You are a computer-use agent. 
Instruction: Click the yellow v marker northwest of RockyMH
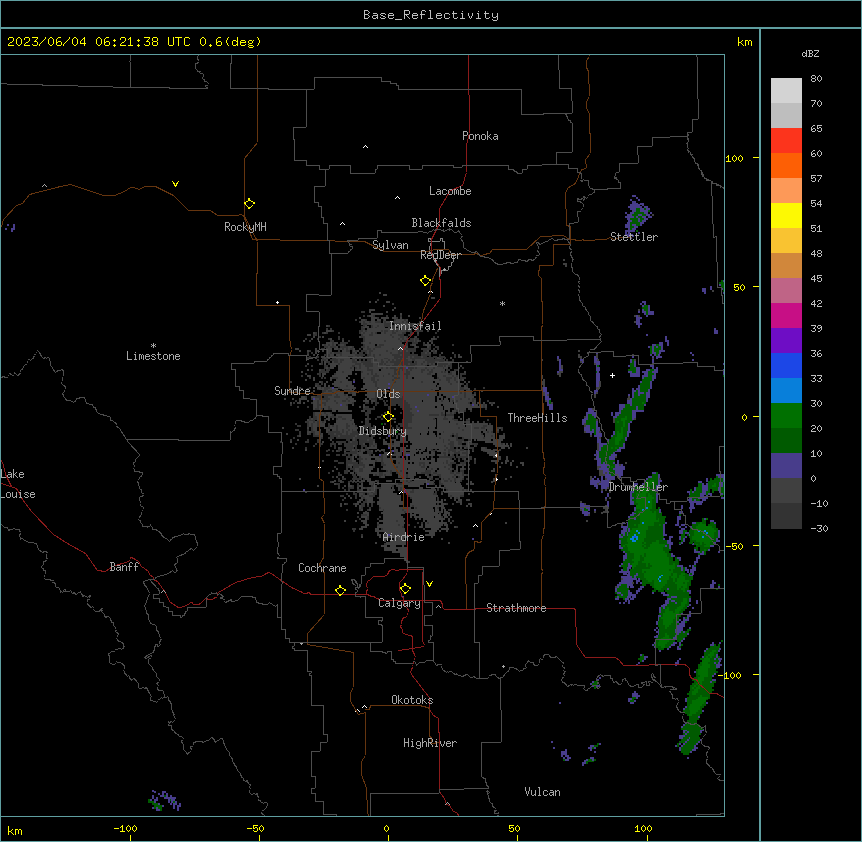click(x=175, y=184)
